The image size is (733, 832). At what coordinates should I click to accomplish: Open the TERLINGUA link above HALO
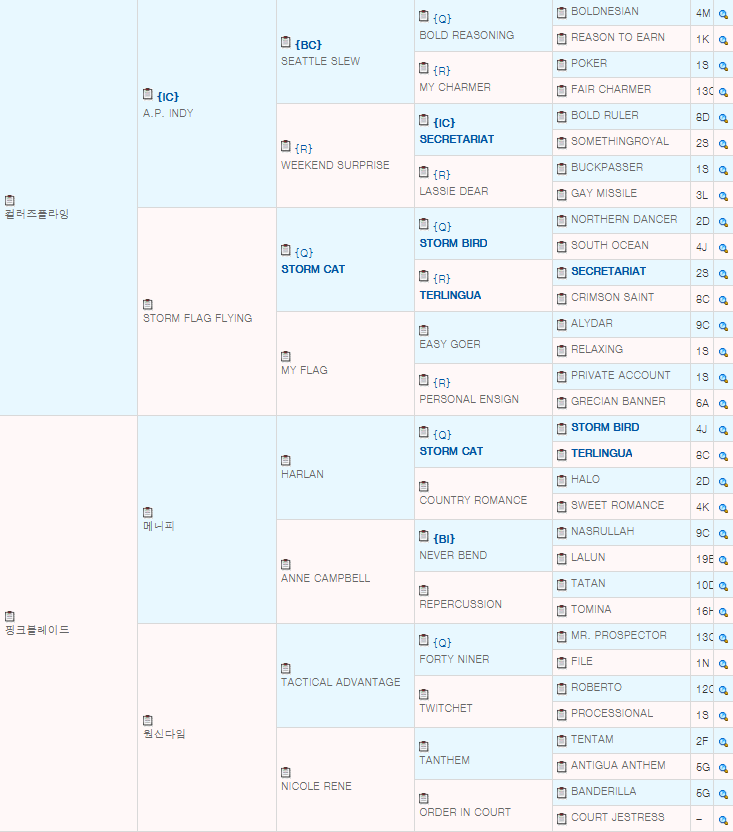tap(601, 453)
